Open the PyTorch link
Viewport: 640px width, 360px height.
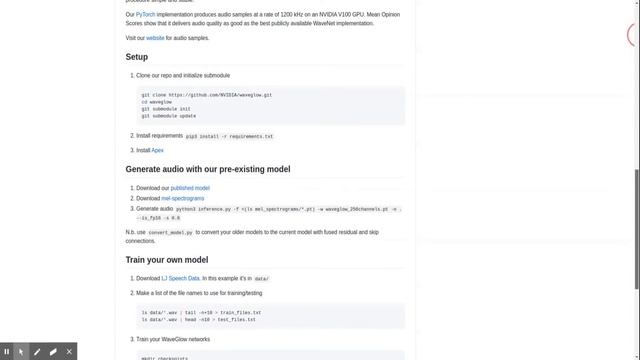click(145, 14)
